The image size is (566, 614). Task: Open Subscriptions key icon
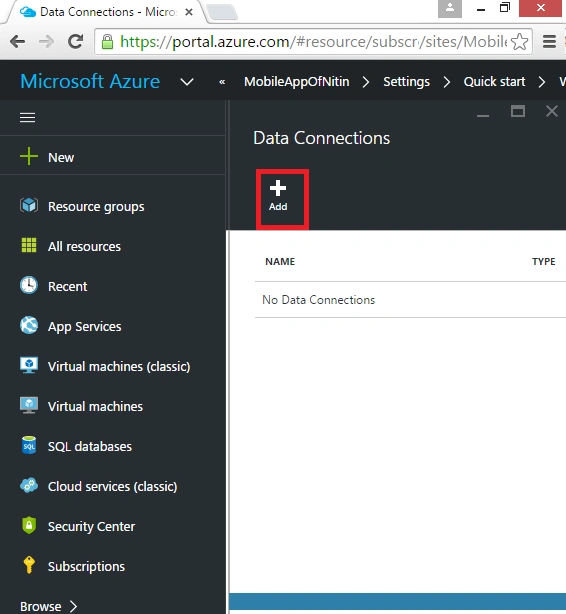pos(29,565)
